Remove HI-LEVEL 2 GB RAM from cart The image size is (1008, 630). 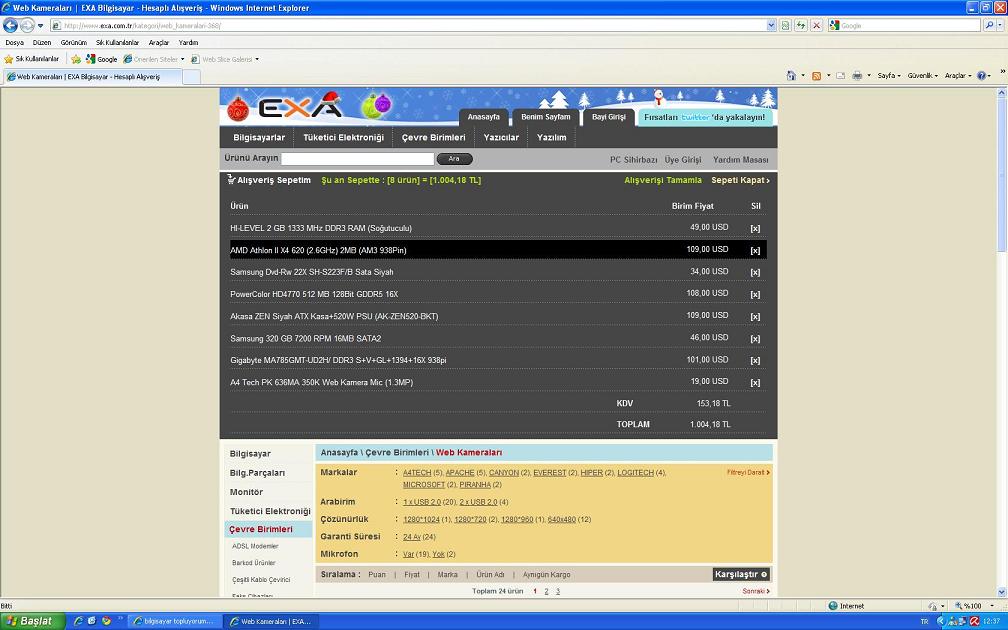755,228
